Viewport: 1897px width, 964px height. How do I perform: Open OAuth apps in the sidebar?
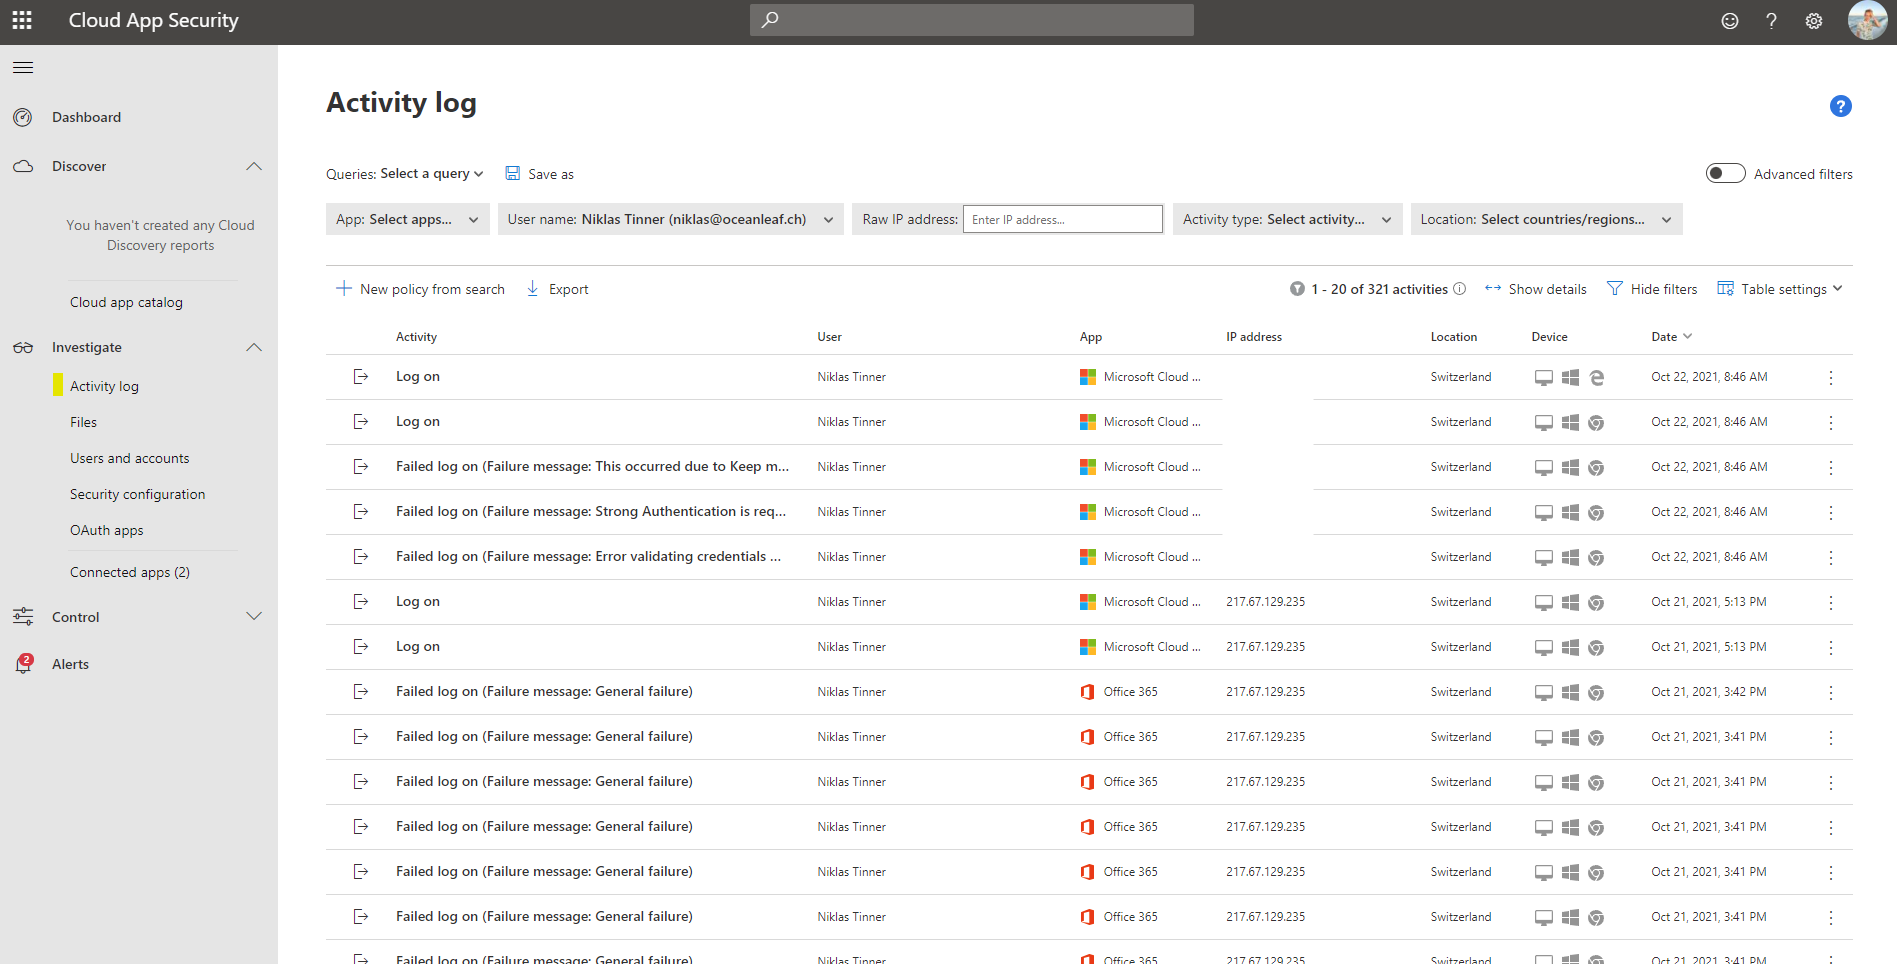coord(106,530)
